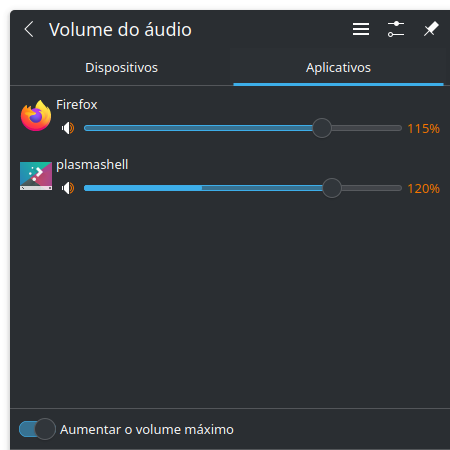Click the Firefox 115% volume label

(423, 129)
